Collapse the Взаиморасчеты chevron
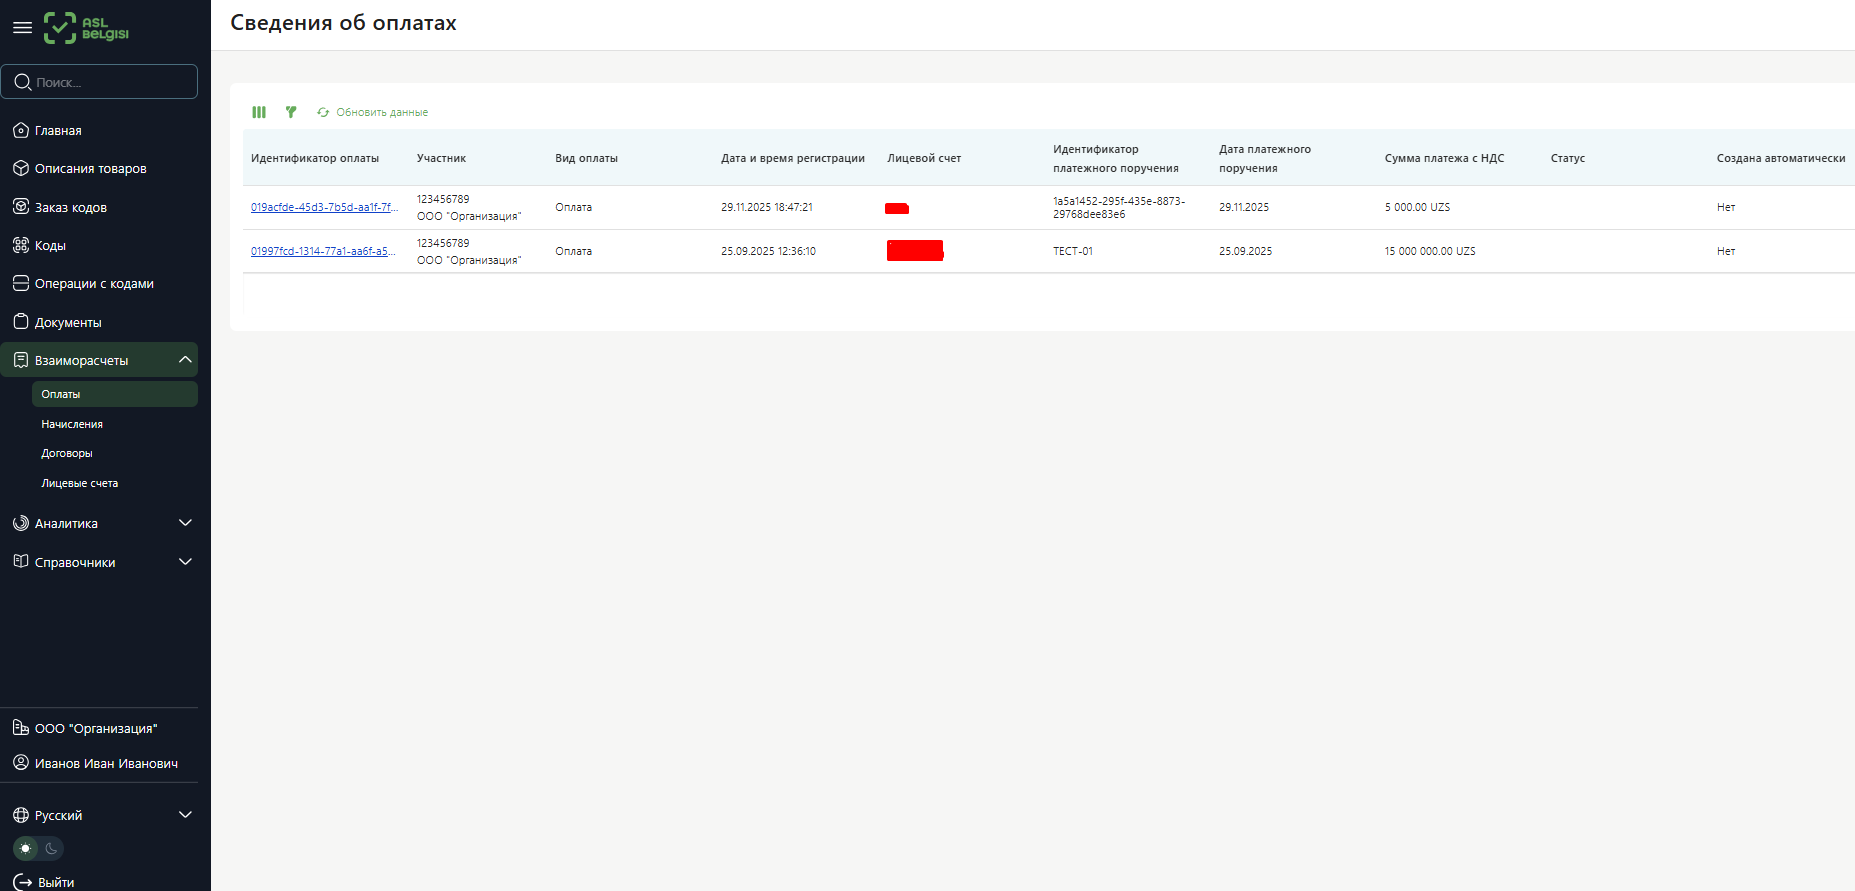The image size is (1855, 891). (185, 360)
